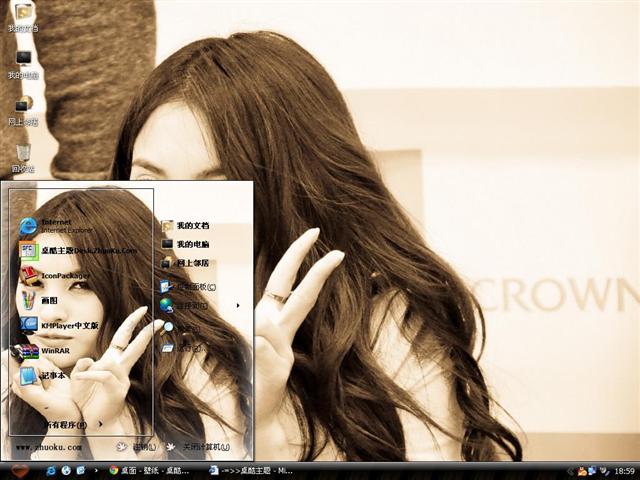Open Search magnifier entry in start menu

(180, 327)
